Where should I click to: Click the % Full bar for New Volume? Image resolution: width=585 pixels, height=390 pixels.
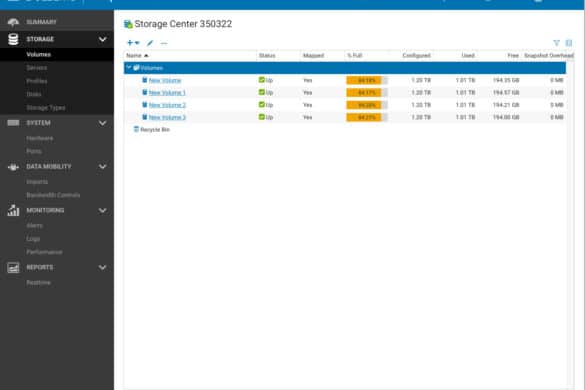pos(367,80)
